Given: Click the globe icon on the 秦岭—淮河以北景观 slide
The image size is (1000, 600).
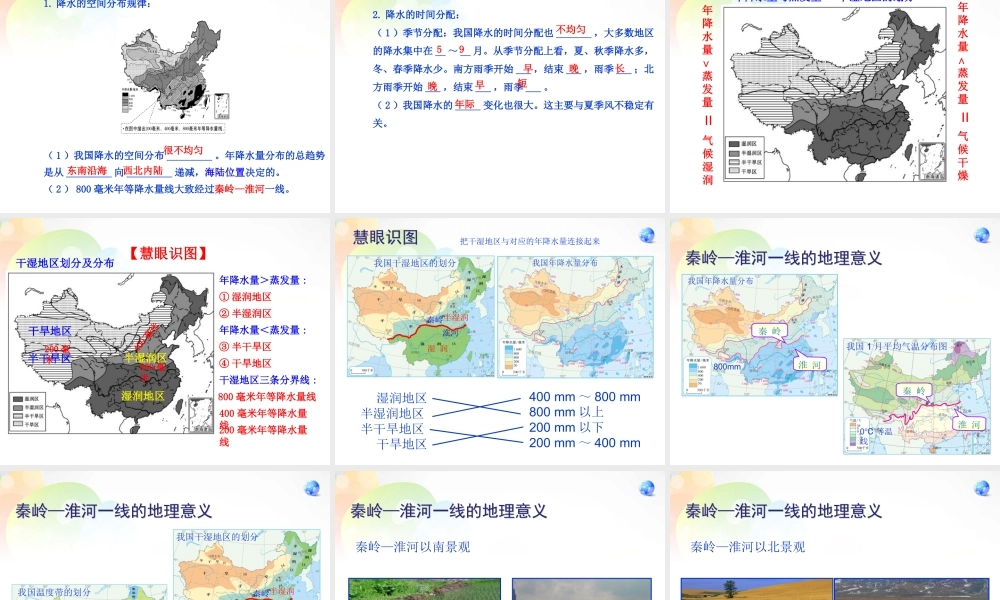Looking at the screenshot, I should coord(982,488).
